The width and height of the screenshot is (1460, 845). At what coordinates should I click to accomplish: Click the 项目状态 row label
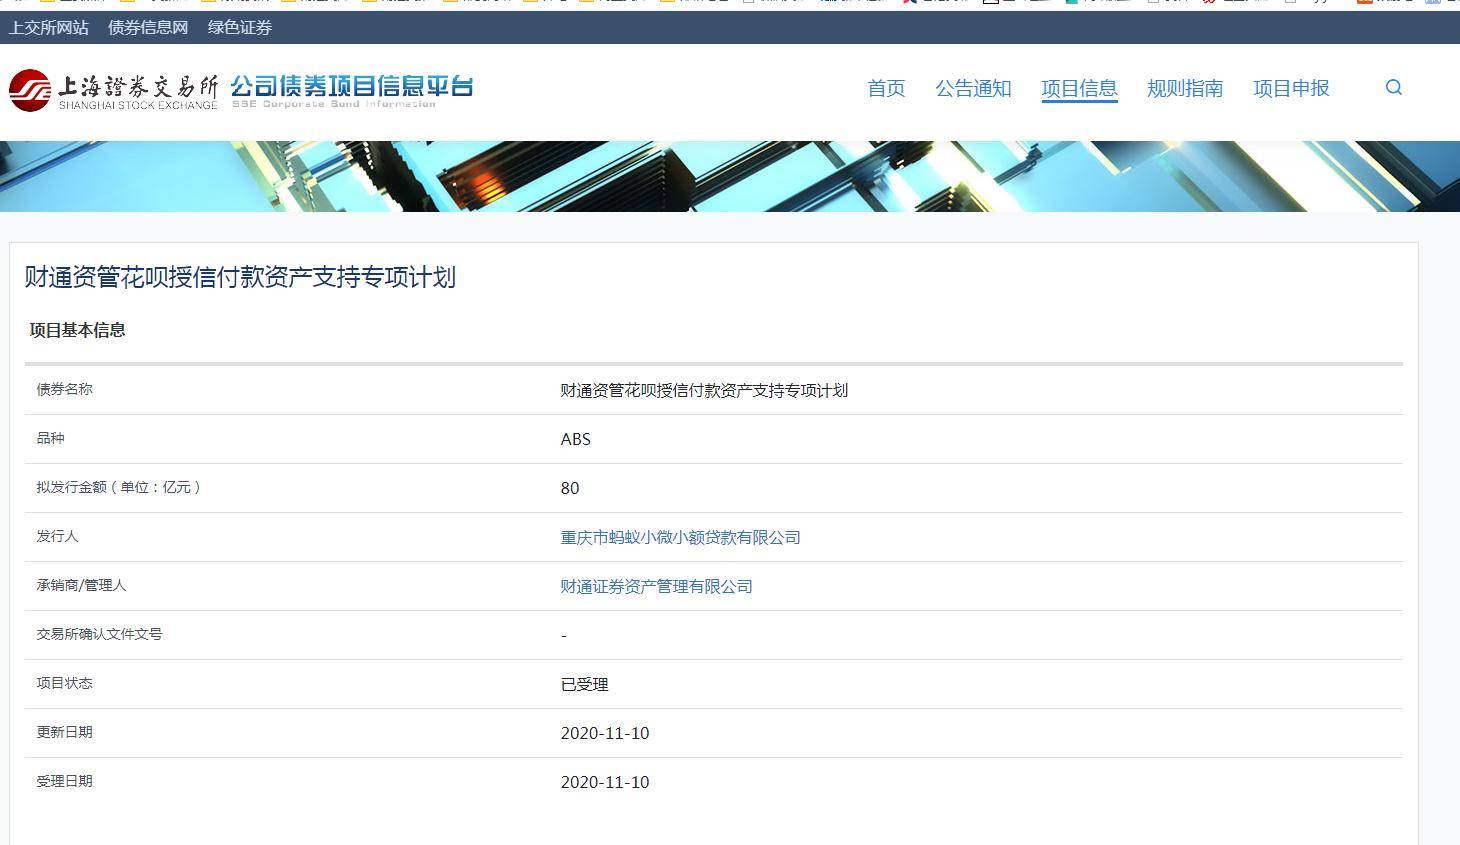64,683
